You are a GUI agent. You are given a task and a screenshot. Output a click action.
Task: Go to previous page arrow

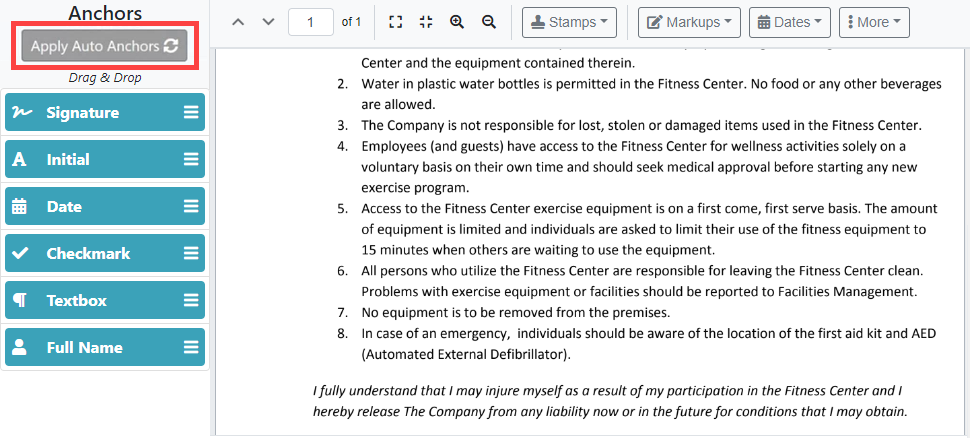237,22
